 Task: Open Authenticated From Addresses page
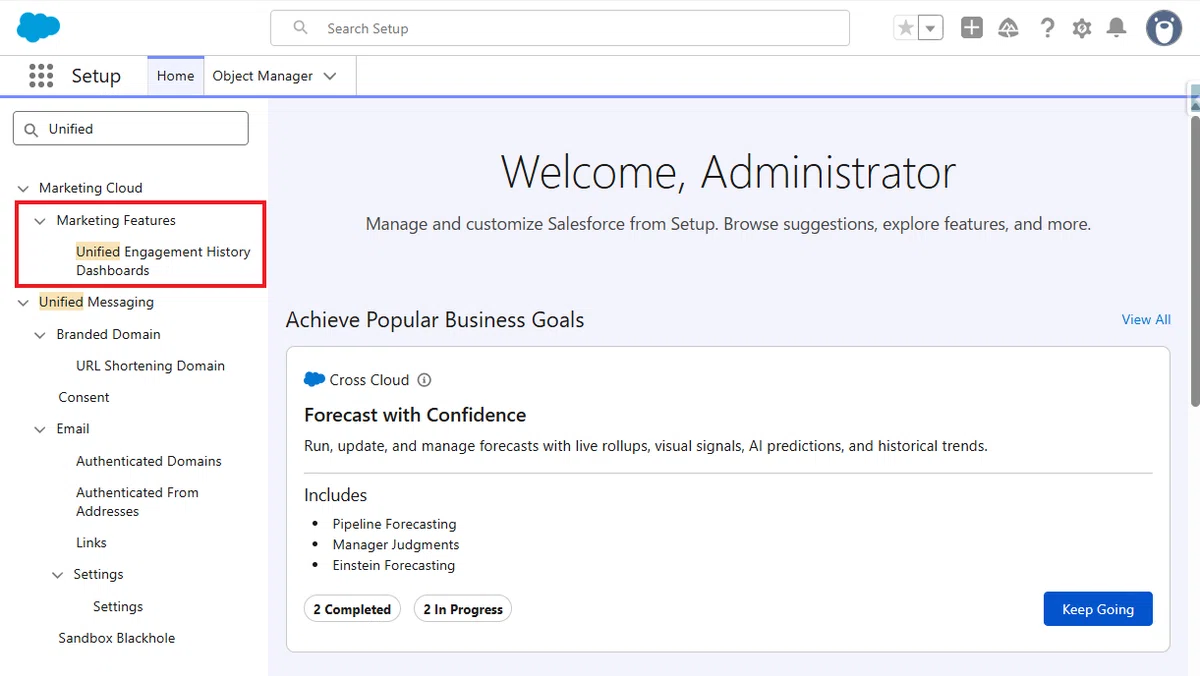pos(137,502)
